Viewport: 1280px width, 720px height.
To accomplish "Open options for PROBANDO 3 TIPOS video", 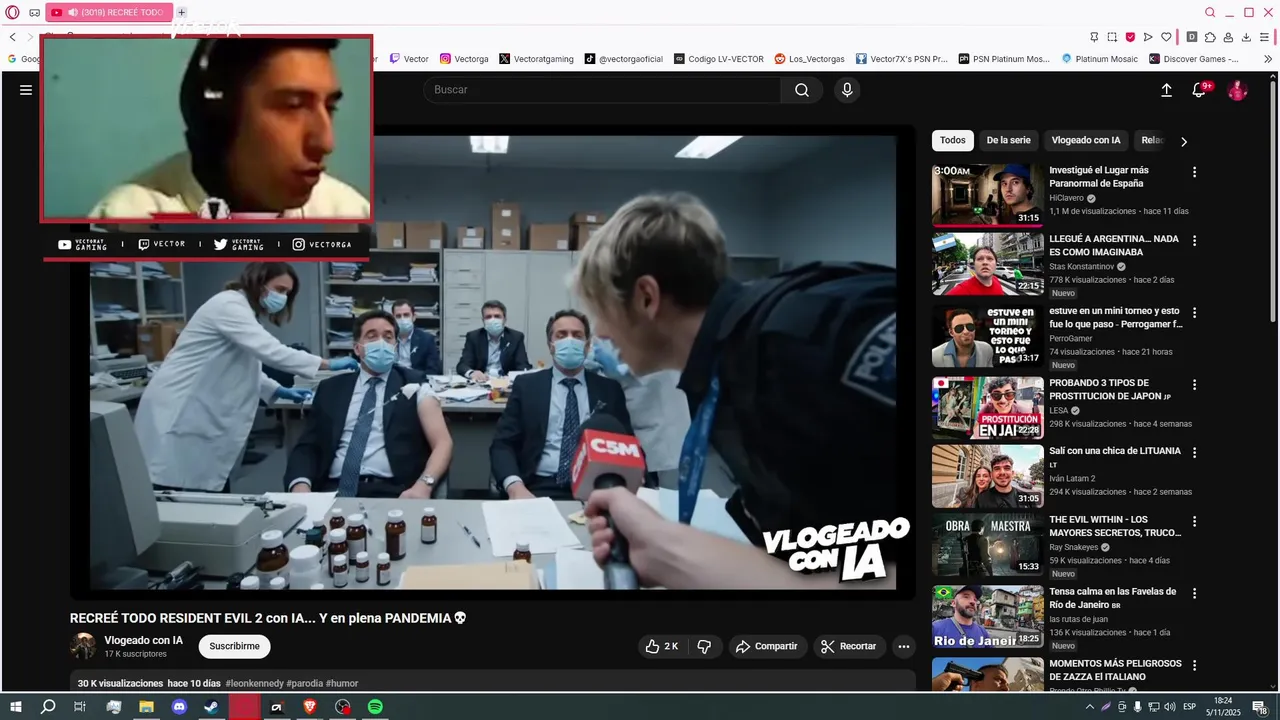I will (x=1194, y=385).
